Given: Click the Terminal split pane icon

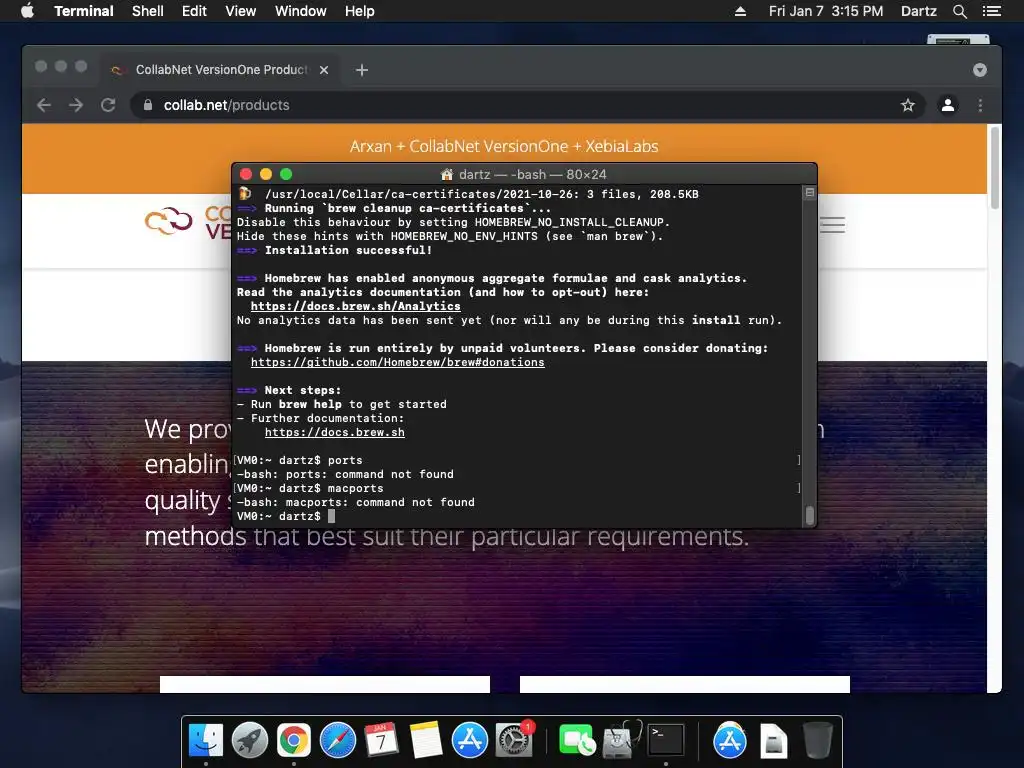Looking at the screenshot, I should (809, 193).
